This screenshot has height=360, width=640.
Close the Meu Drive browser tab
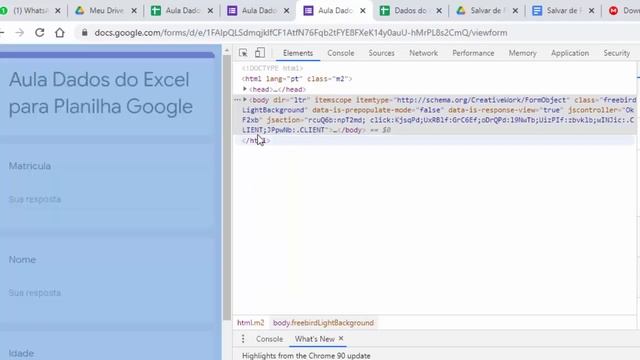(x=134, y=11)
